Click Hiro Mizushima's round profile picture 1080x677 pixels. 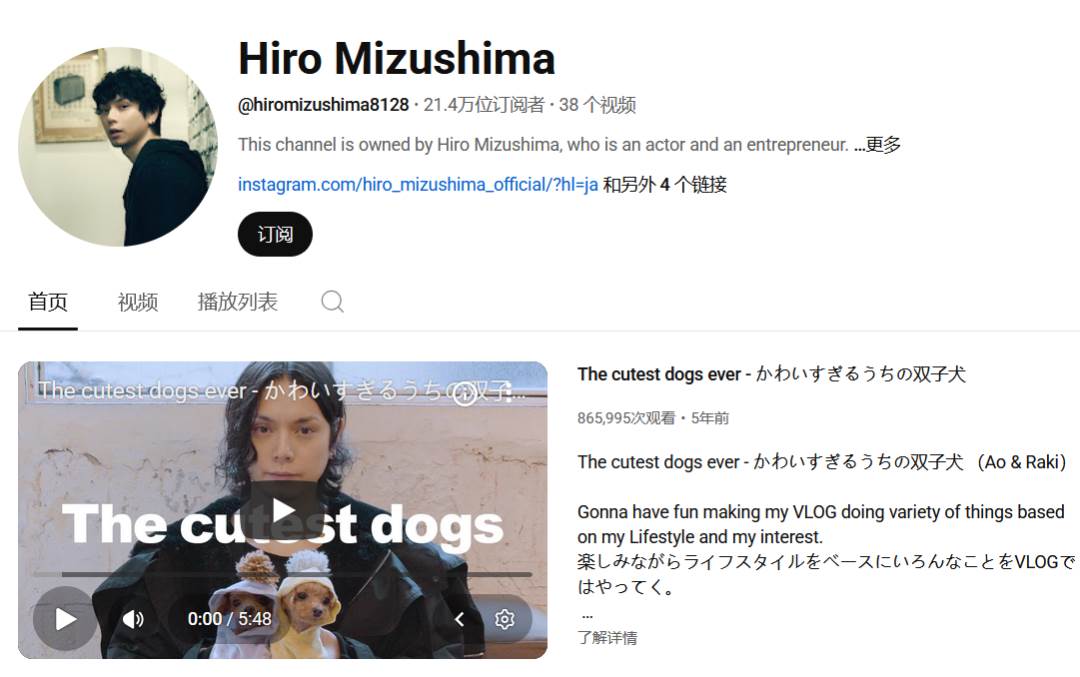118,146
